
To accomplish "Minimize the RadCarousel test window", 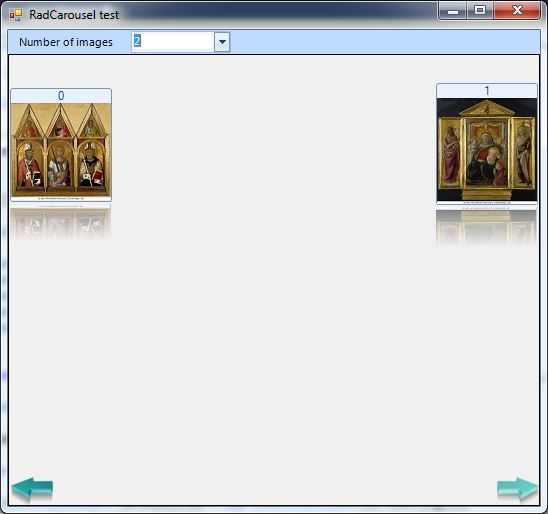I will (453, 11).
